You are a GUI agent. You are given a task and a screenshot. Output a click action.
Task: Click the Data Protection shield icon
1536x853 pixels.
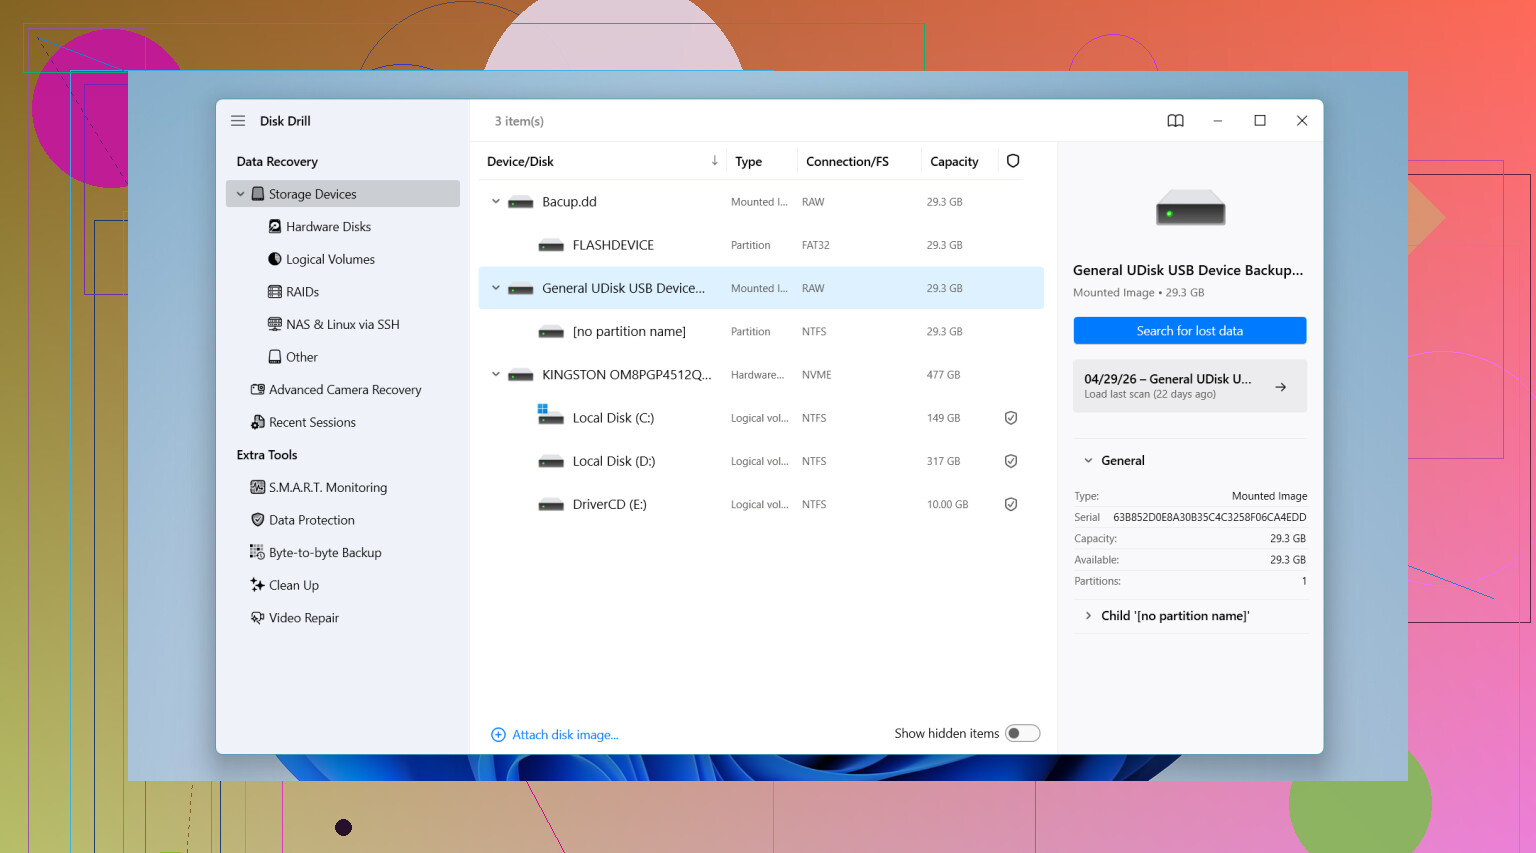(258, 520)
